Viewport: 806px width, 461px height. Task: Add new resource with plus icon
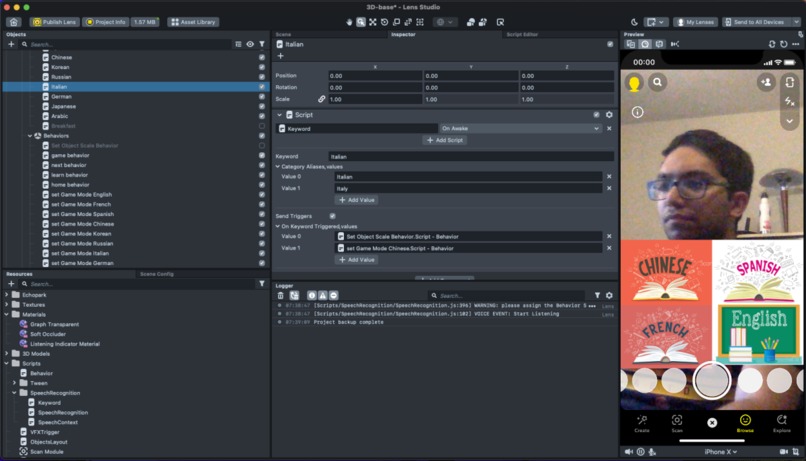(11, 284)
